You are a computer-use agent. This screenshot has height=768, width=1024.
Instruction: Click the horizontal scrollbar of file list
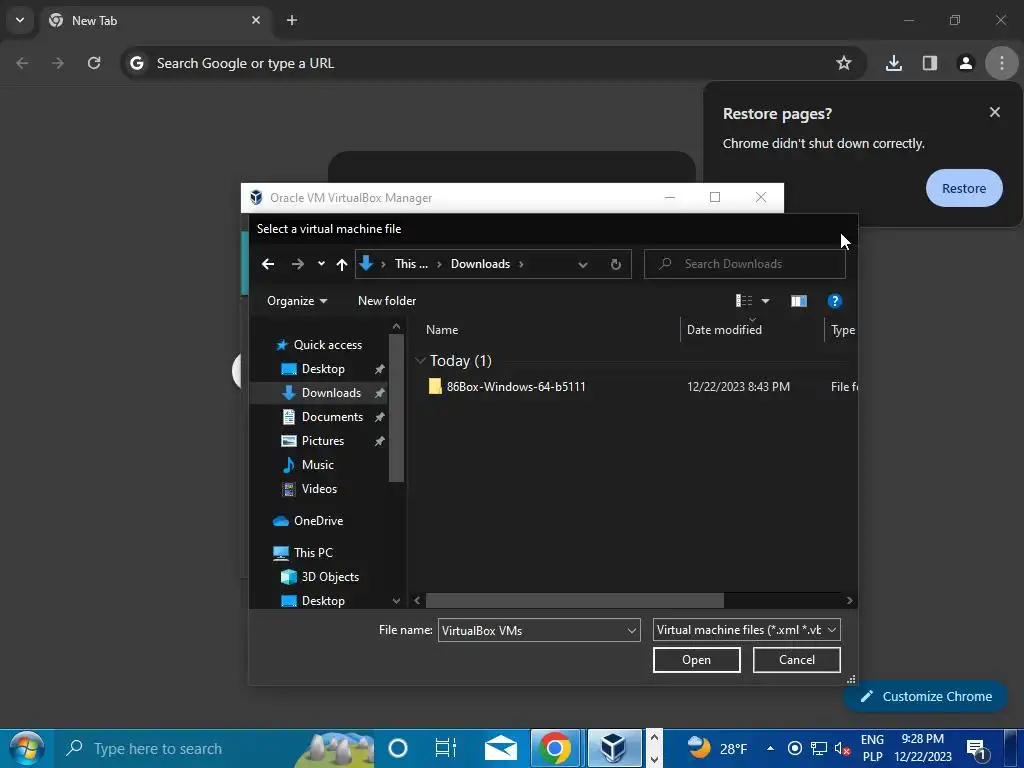pyautogui.click(x=574, y=600)
